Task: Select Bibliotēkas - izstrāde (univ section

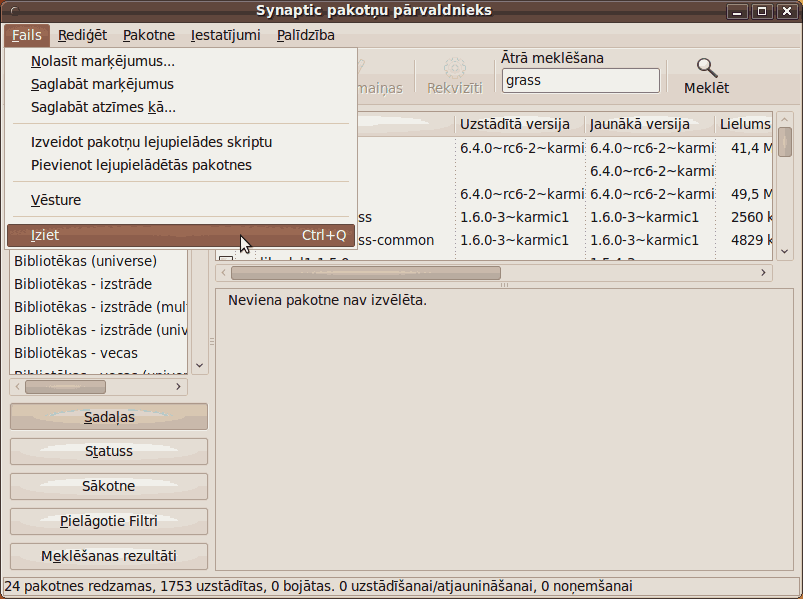Action: pos(99,330)
